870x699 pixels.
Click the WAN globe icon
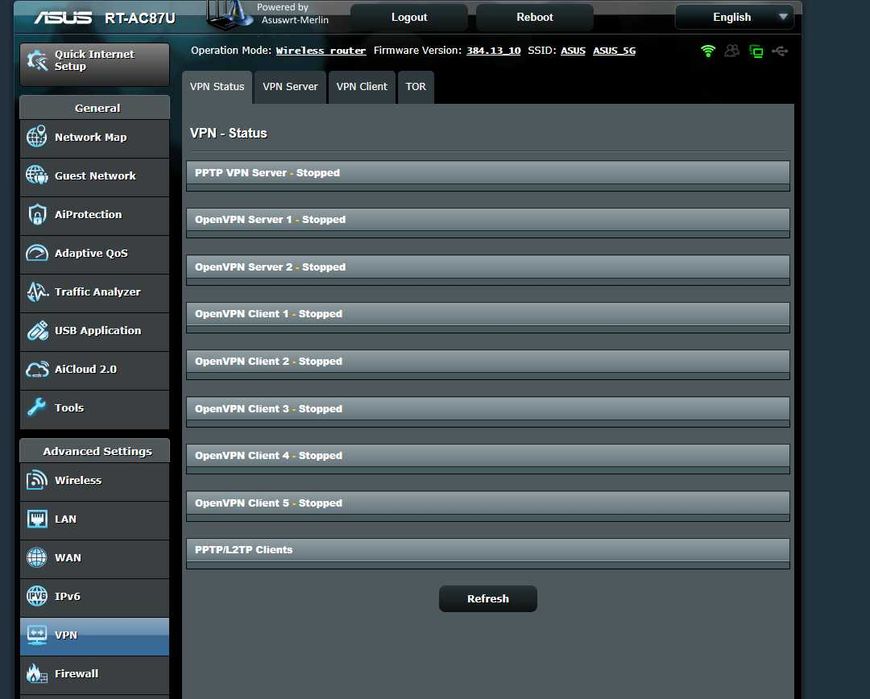tap(37, 558)
